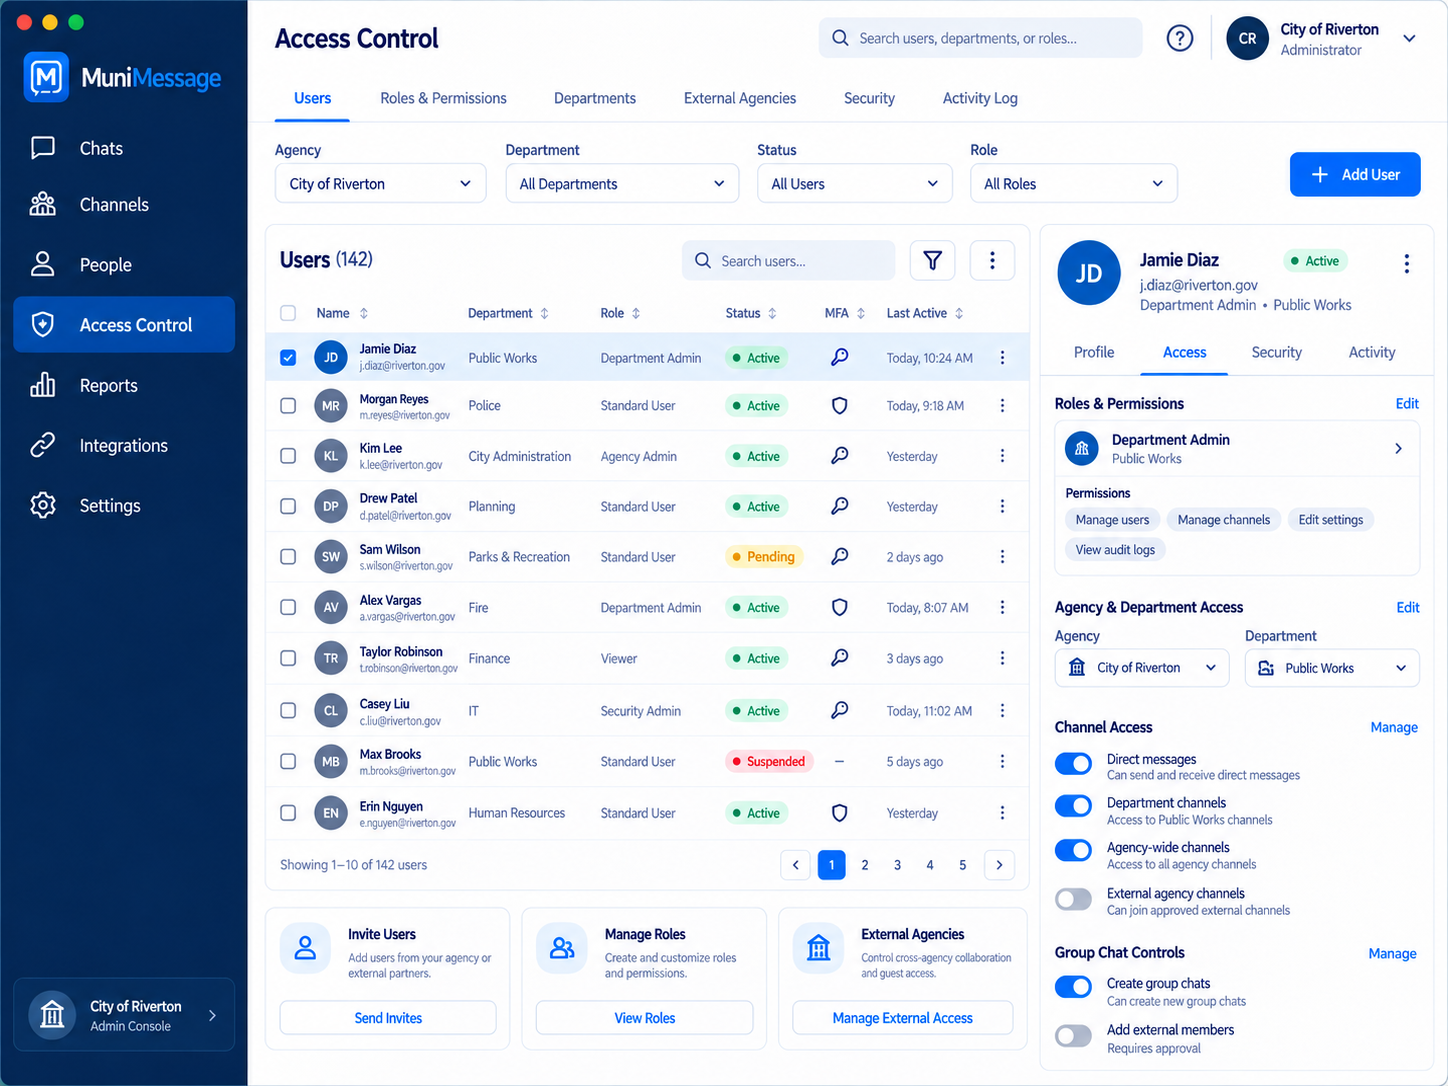The height and width of the screenshot is (1086, 1448).
Task: Open All Departments filter dropdown
Action: [622, 184]
